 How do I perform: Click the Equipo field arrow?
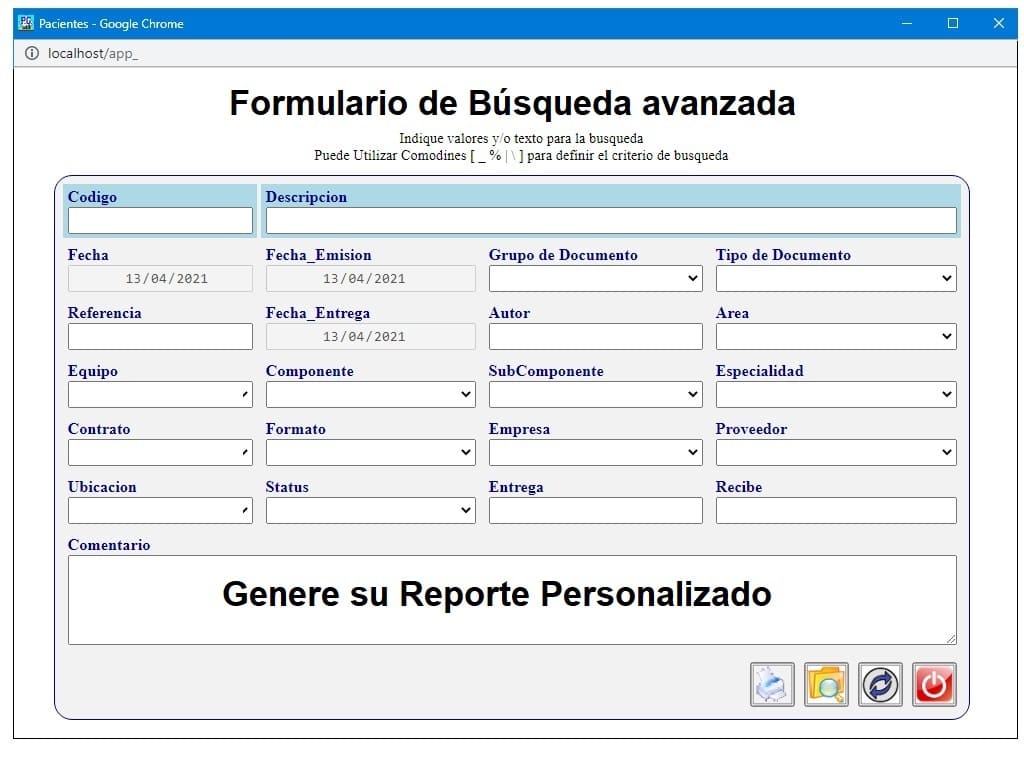[245, 394]
